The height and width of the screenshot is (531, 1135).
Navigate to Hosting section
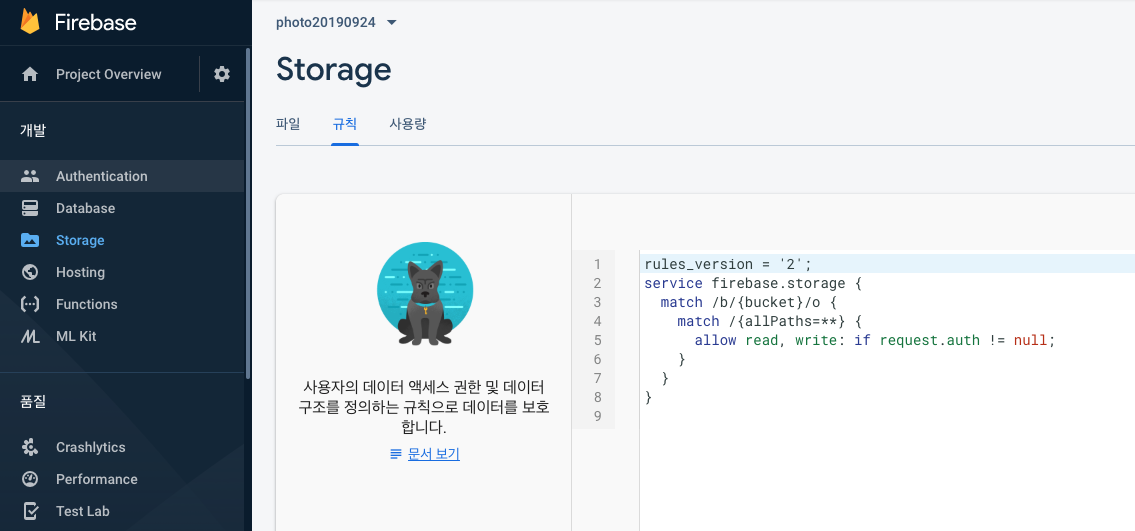click(122, 272)
